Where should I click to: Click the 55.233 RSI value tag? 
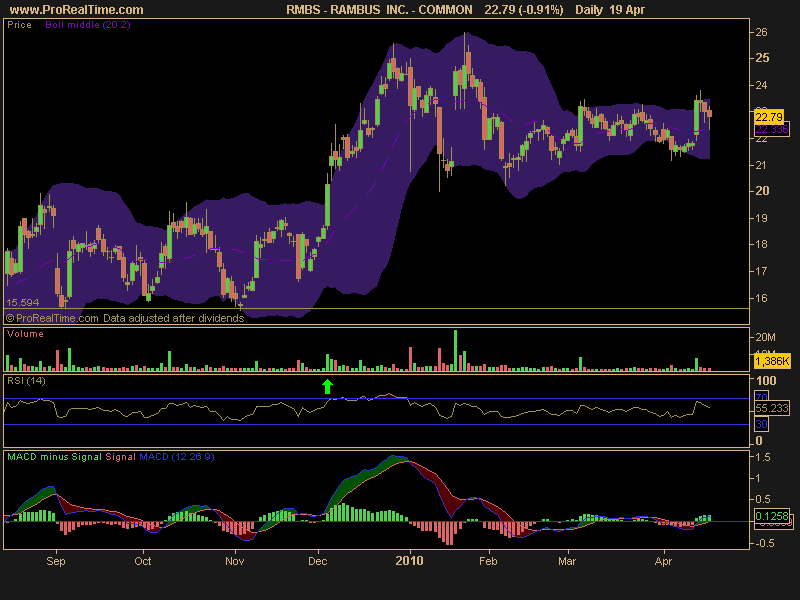pyautogui.click(x=772, y=408)
